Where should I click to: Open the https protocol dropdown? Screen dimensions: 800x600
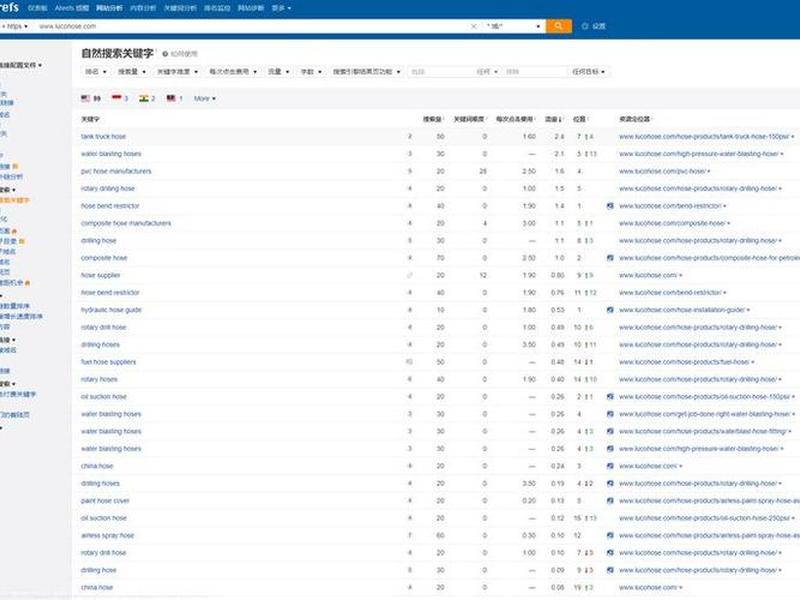tap(16, 26)
